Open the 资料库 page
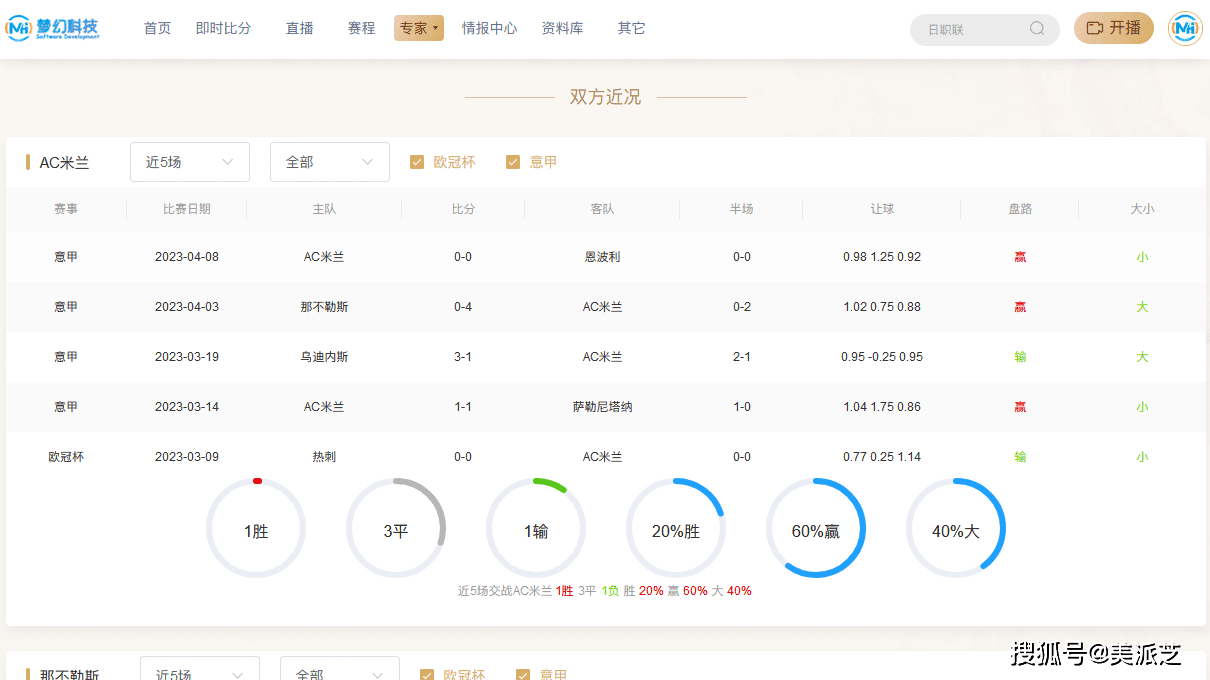Viewport: 1210px width, 680px height. click(x=562, y=28)
